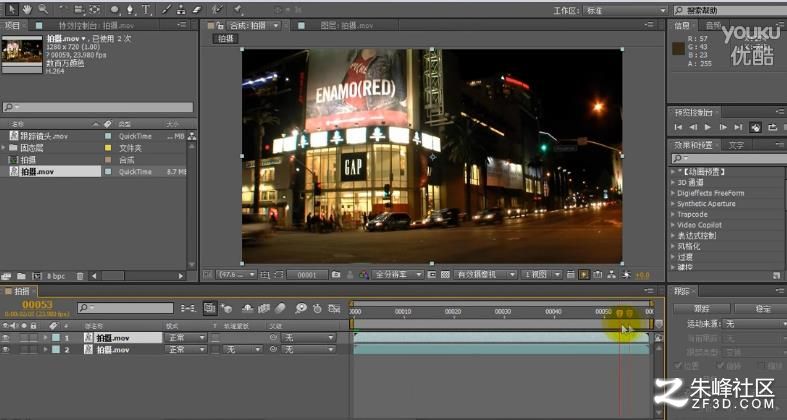Hide layer 1 拍摄.mov with eye toggle
The image size is (787, 420).
6,338
